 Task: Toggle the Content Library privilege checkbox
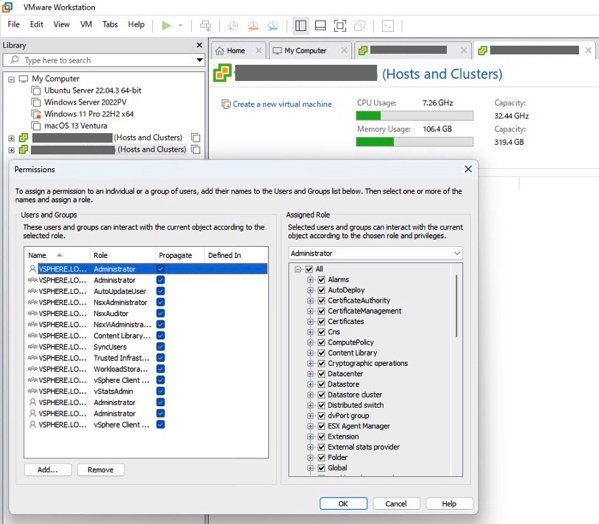coord(322,353)
